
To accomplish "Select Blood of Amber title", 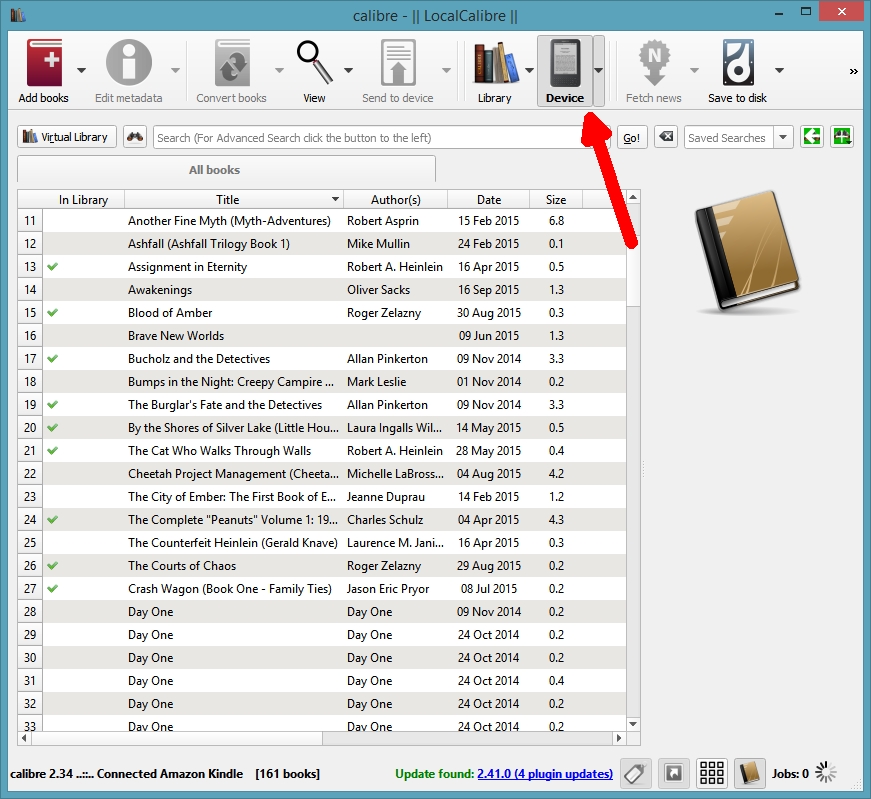I will pyautogui.click(x=170, y=313).
